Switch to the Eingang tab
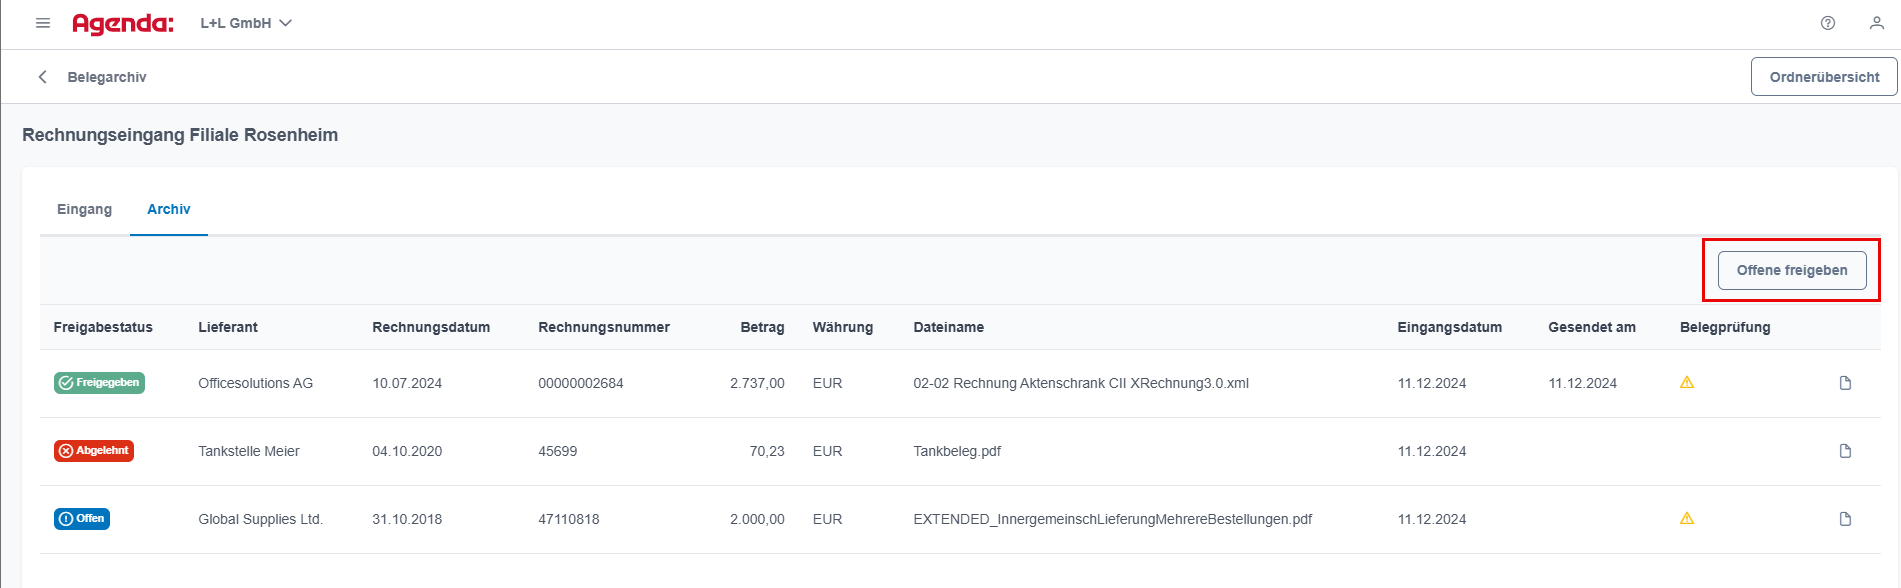Viewport: 1901px width, 588px height. tap(85, 209)
